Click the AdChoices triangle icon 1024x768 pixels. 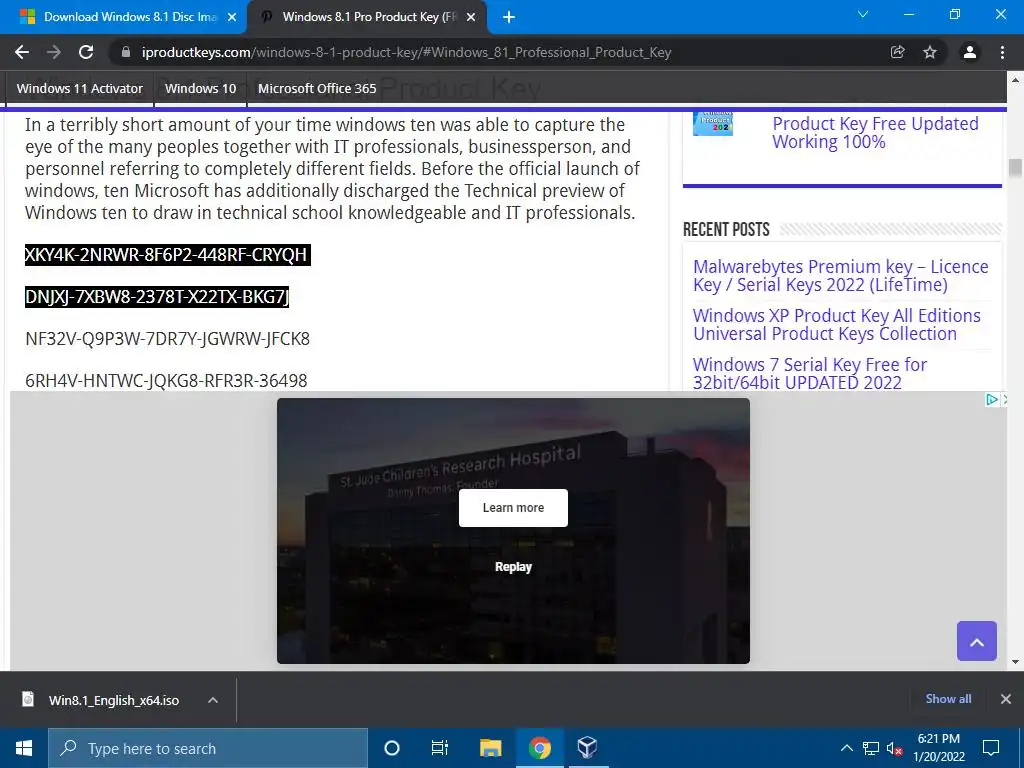[x=991, y=399]
